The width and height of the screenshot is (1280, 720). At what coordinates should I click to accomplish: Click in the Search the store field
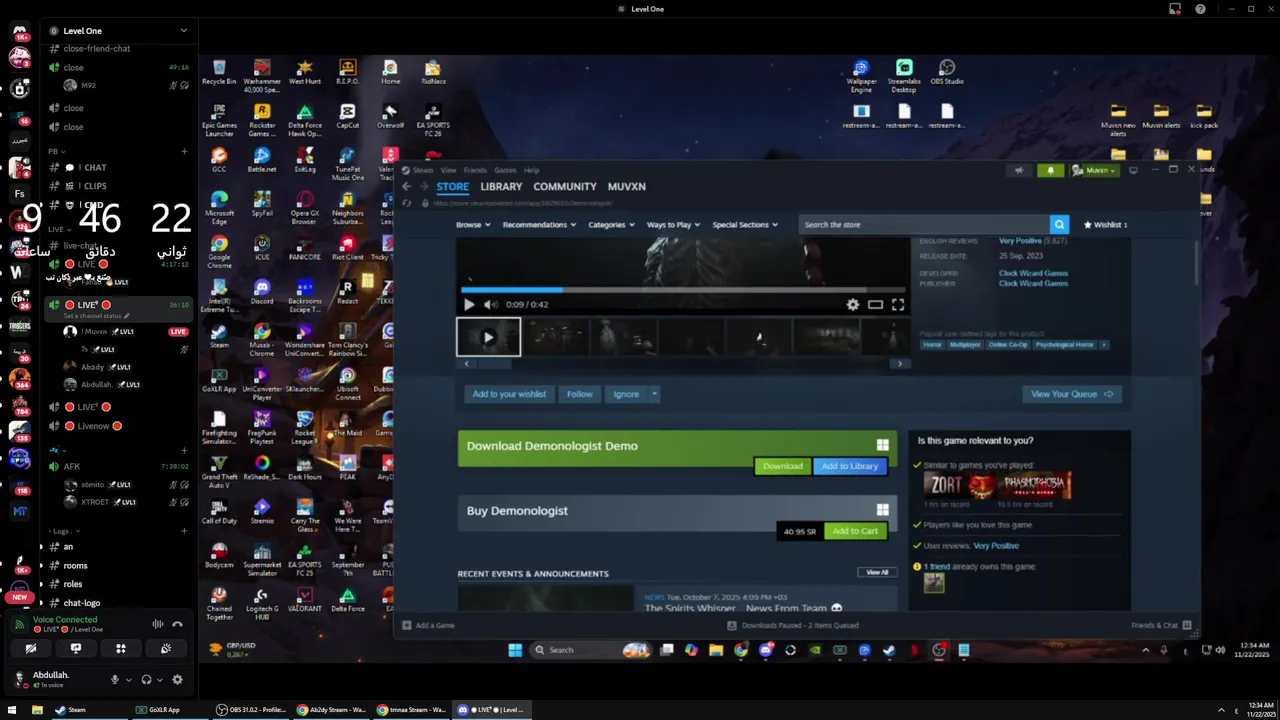pos(924,224)
